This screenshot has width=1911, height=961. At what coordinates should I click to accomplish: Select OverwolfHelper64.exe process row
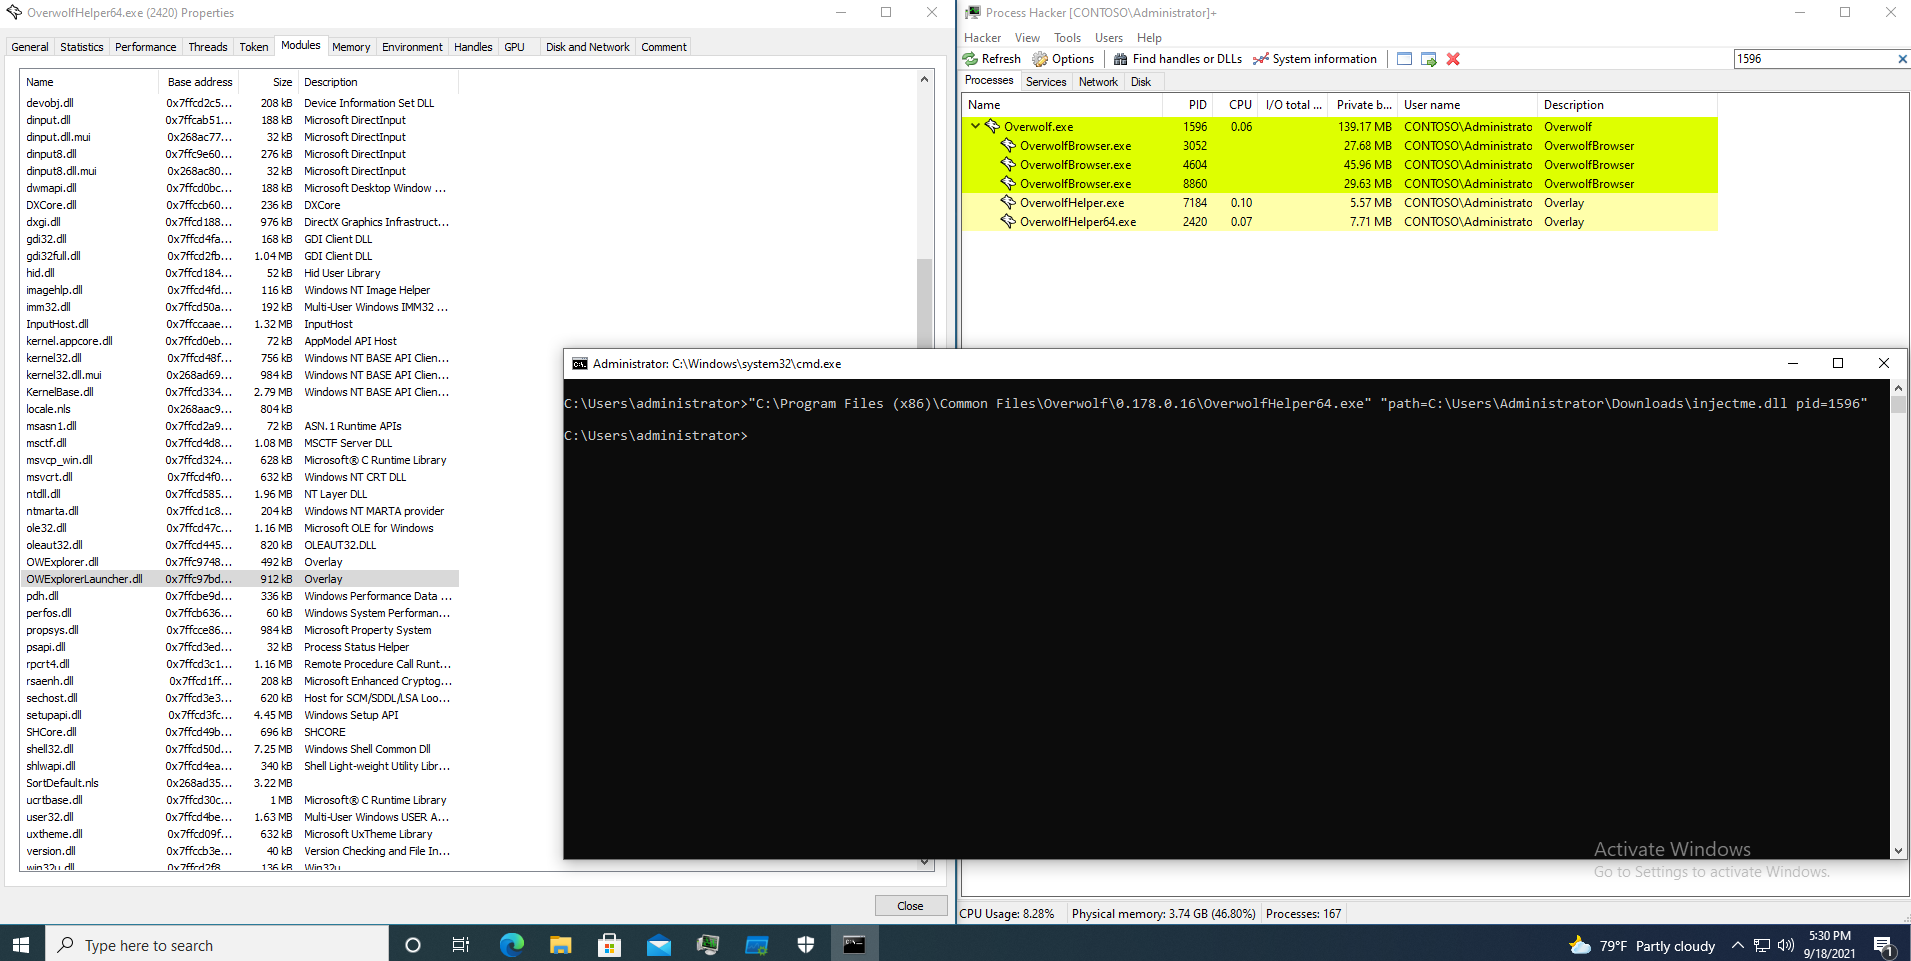(1339, 222)
